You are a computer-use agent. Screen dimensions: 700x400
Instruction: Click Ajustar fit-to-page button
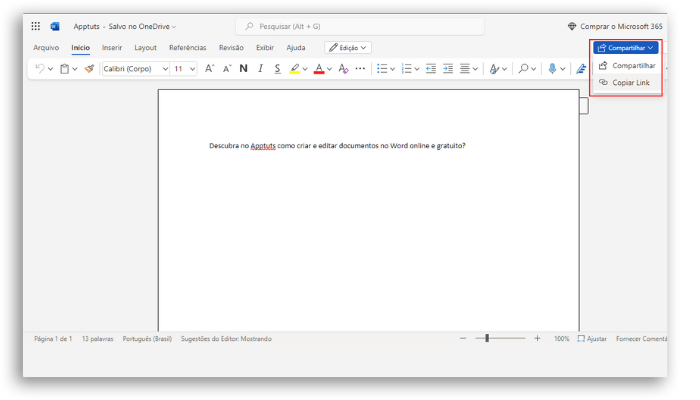[592, 339]
